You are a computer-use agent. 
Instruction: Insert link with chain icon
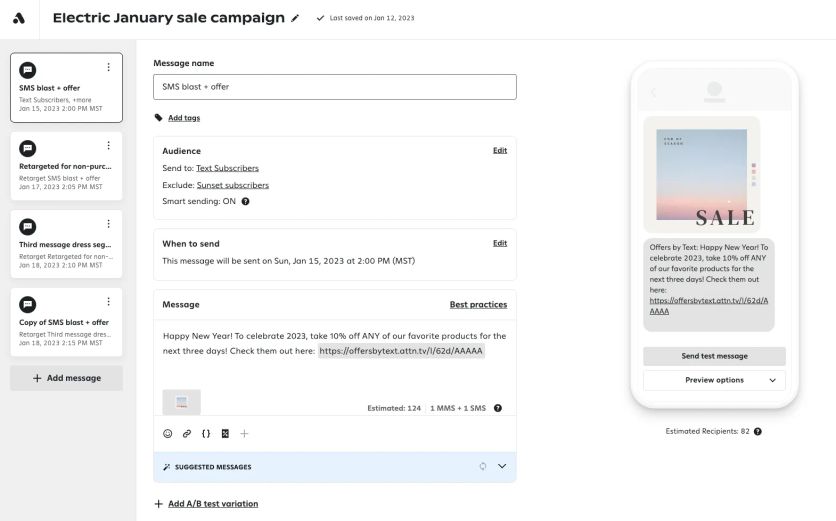coord(187,434)
